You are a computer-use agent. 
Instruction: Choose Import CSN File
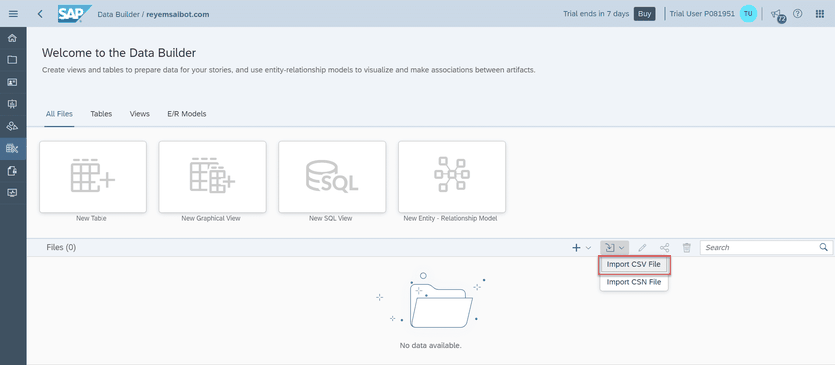tap(634, 282)
